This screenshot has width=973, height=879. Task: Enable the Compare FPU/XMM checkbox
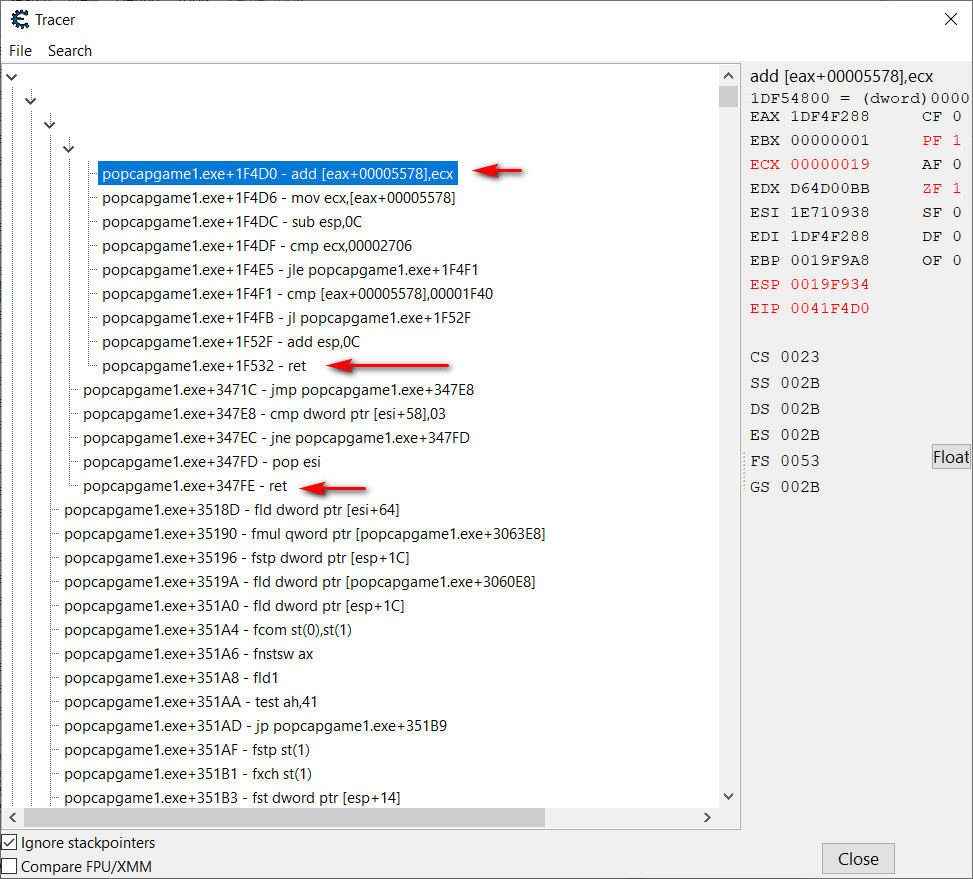coord(9,867)
